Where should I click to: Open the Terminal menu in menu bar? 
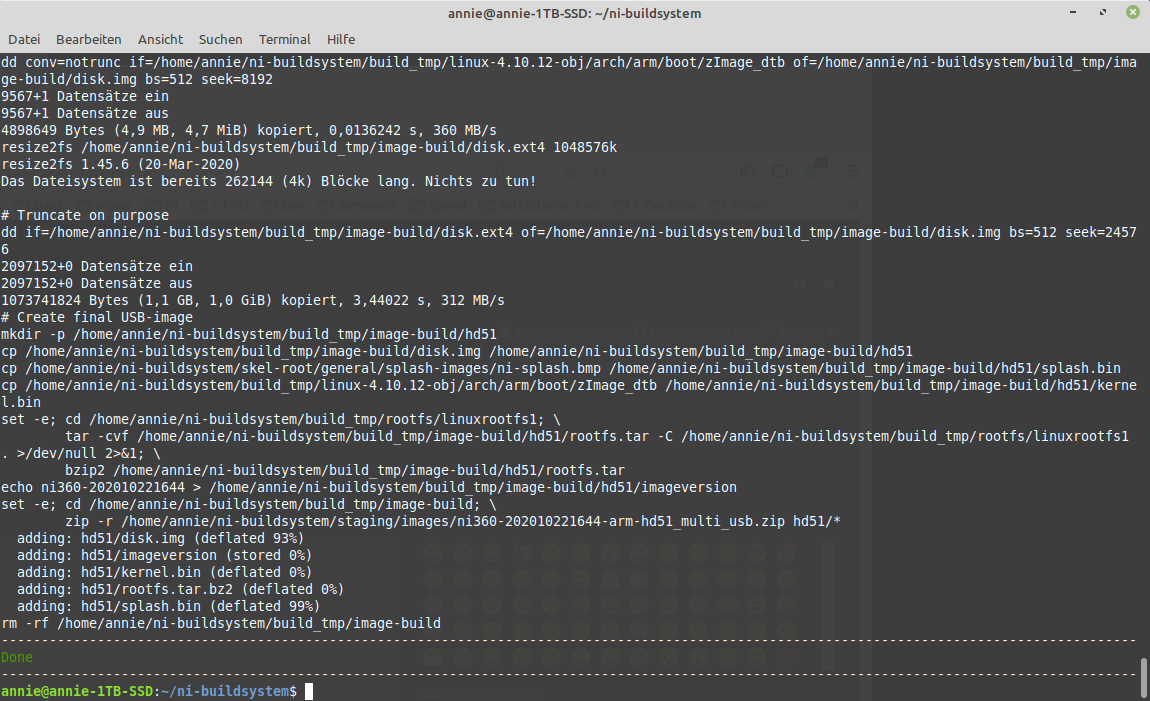pos(284,39)
